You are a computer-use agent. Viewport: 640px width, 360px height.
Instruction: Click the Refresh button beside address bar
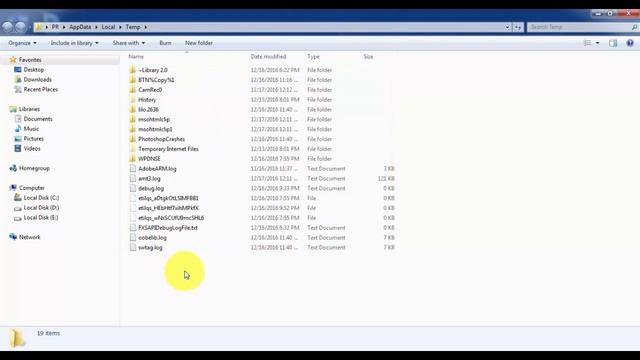518,27
